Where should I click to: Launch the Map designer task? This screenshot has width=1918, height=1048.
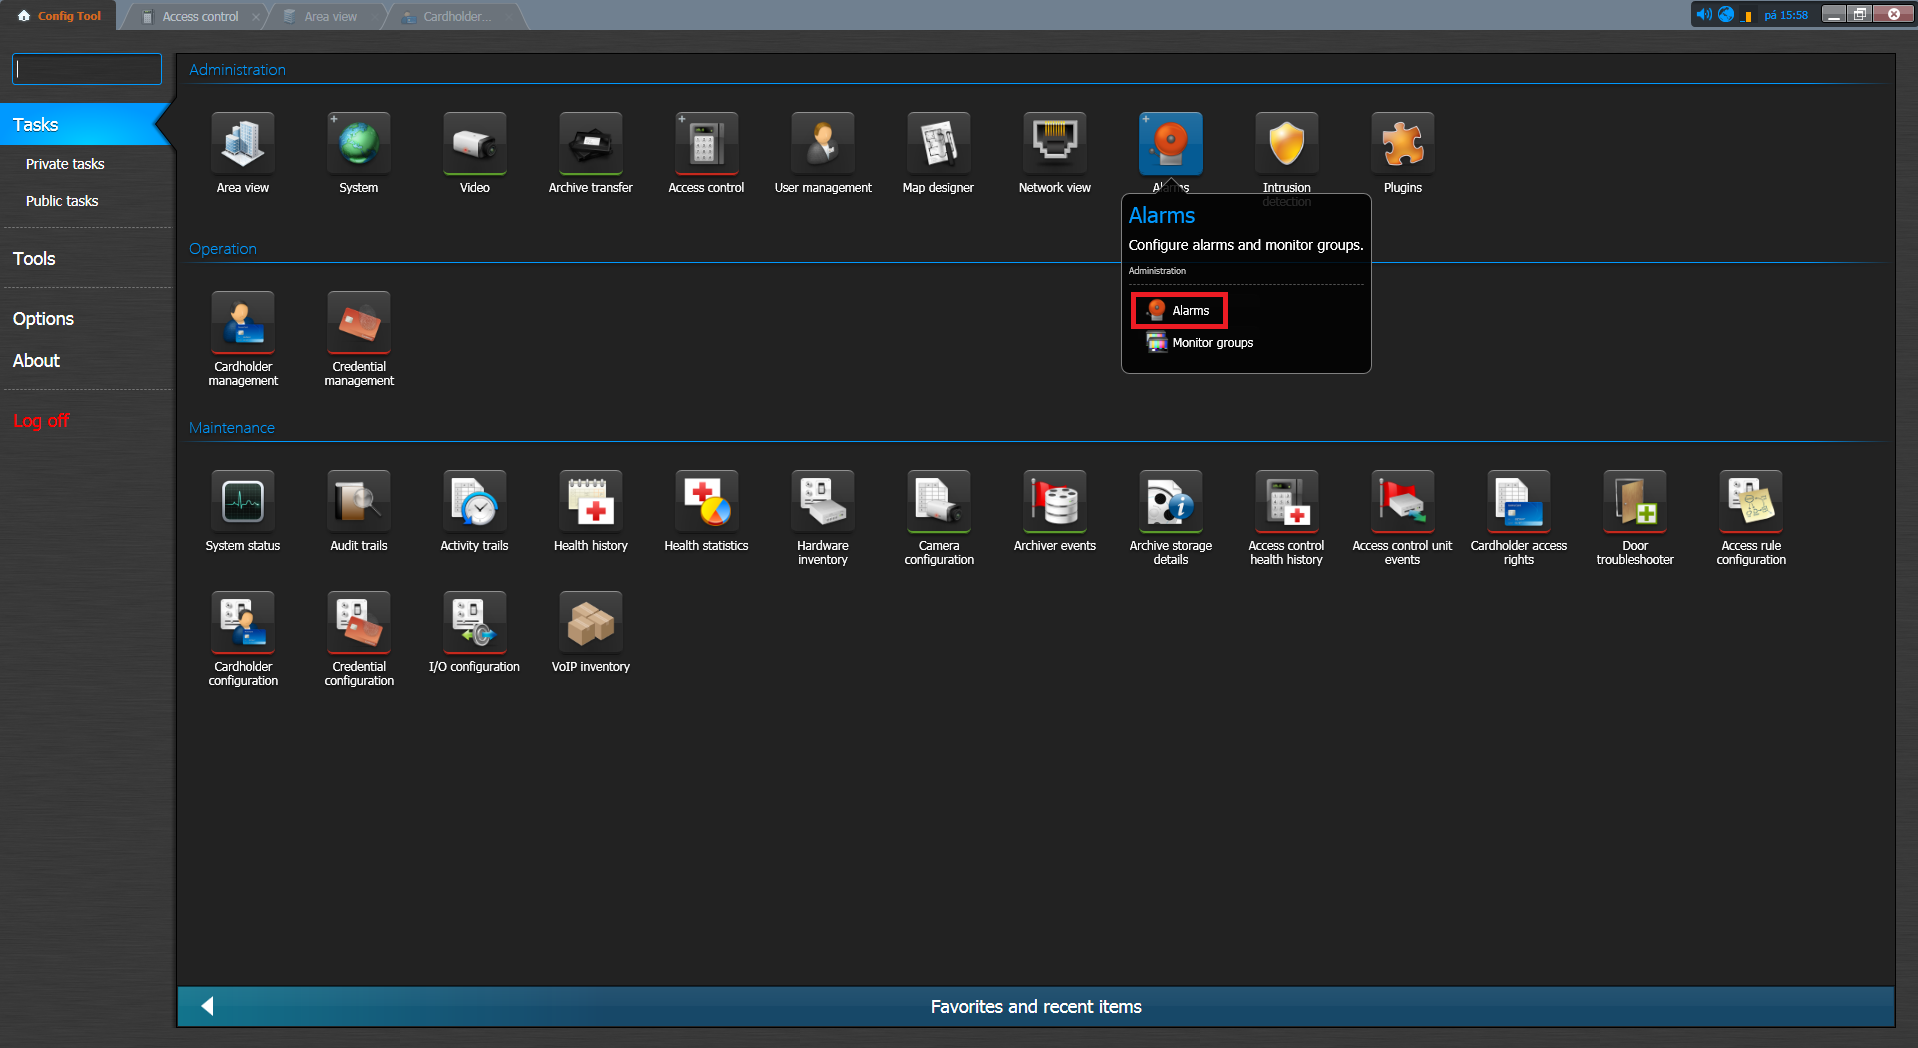(x=938, y=145)
